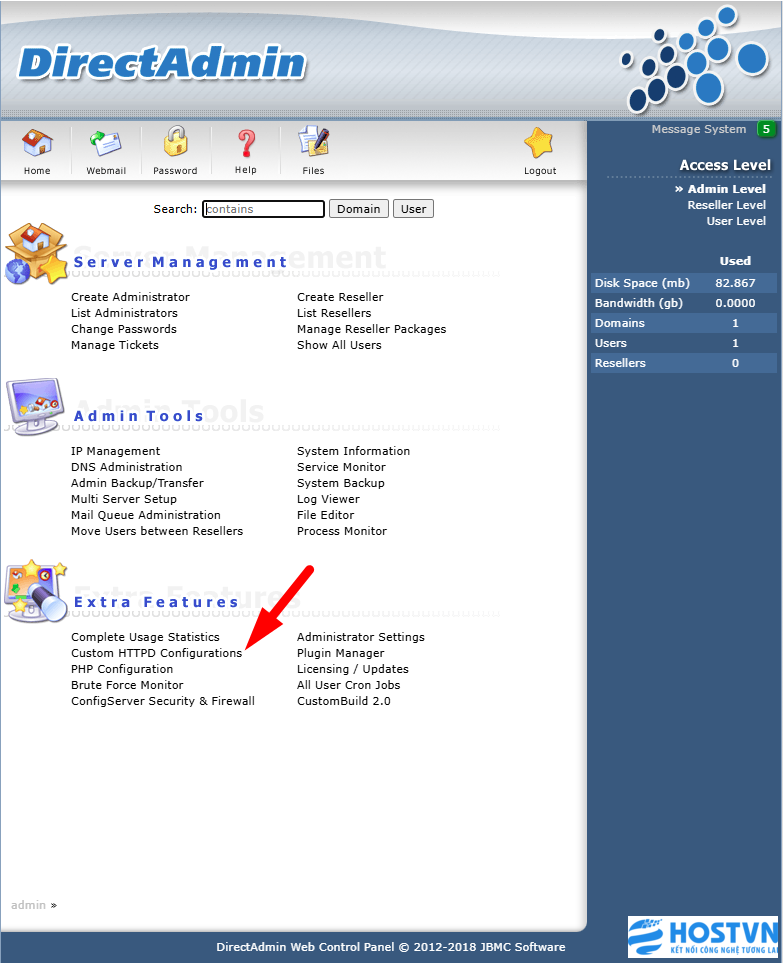Open the Message System counter badge

766,129
